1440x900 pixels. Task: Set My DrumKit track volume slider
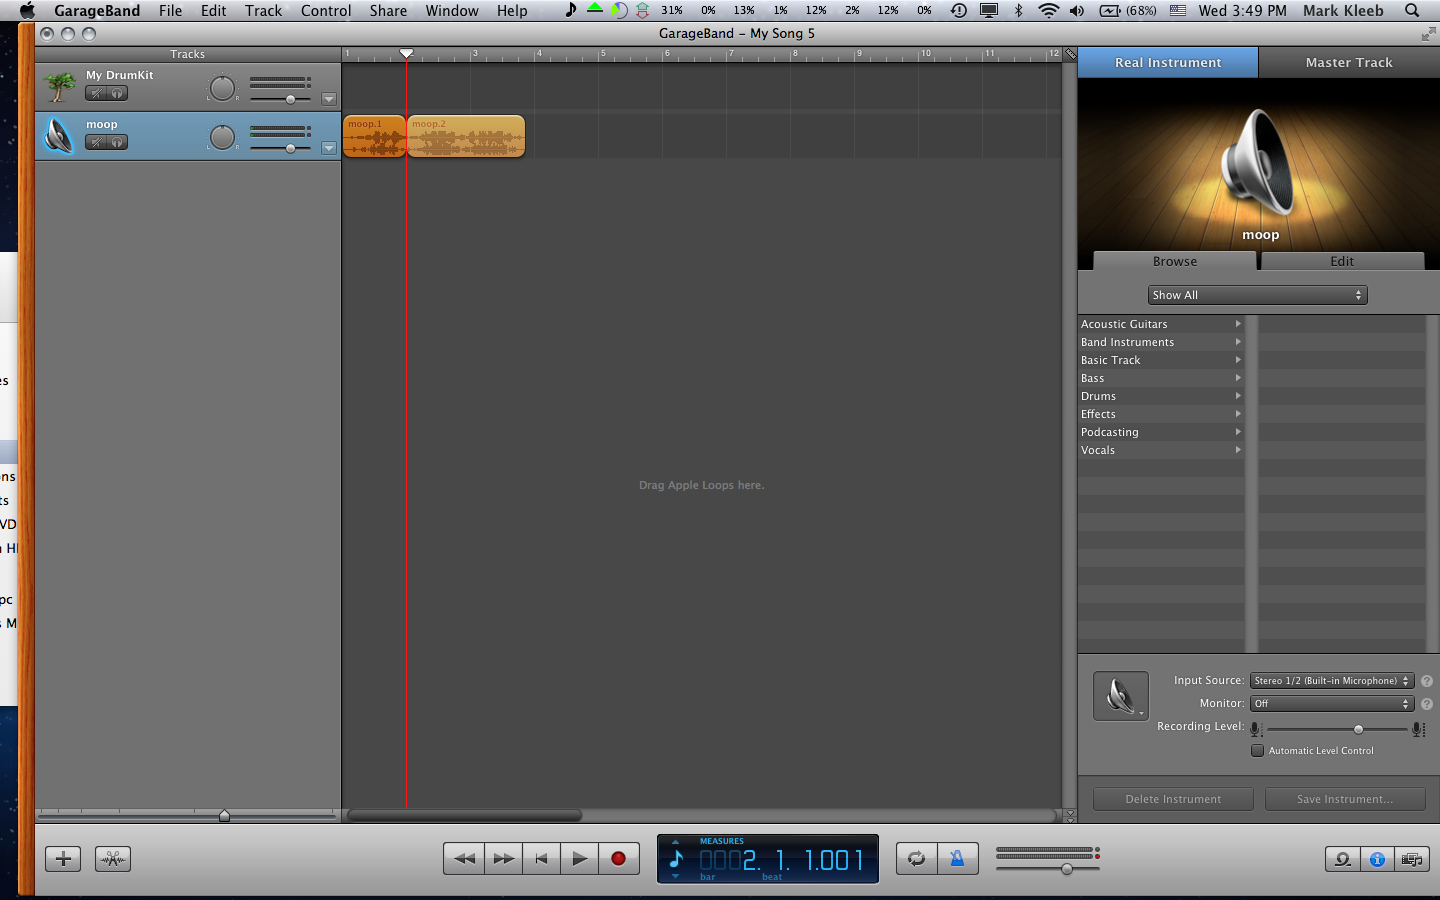coord(290,99)
